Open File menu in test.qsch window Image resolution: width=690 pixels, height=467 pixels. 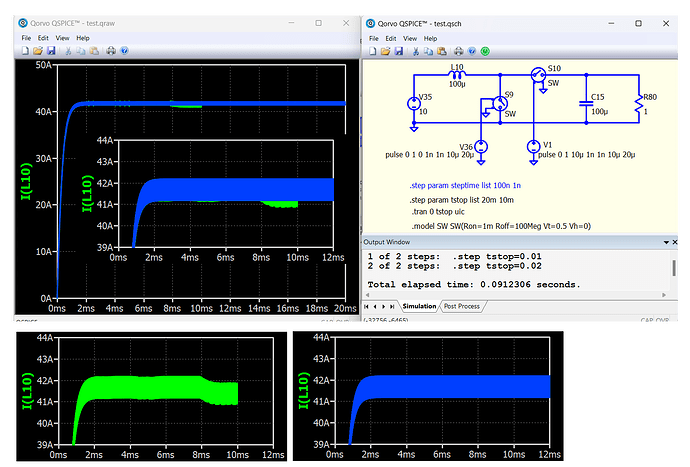point(374,39)
